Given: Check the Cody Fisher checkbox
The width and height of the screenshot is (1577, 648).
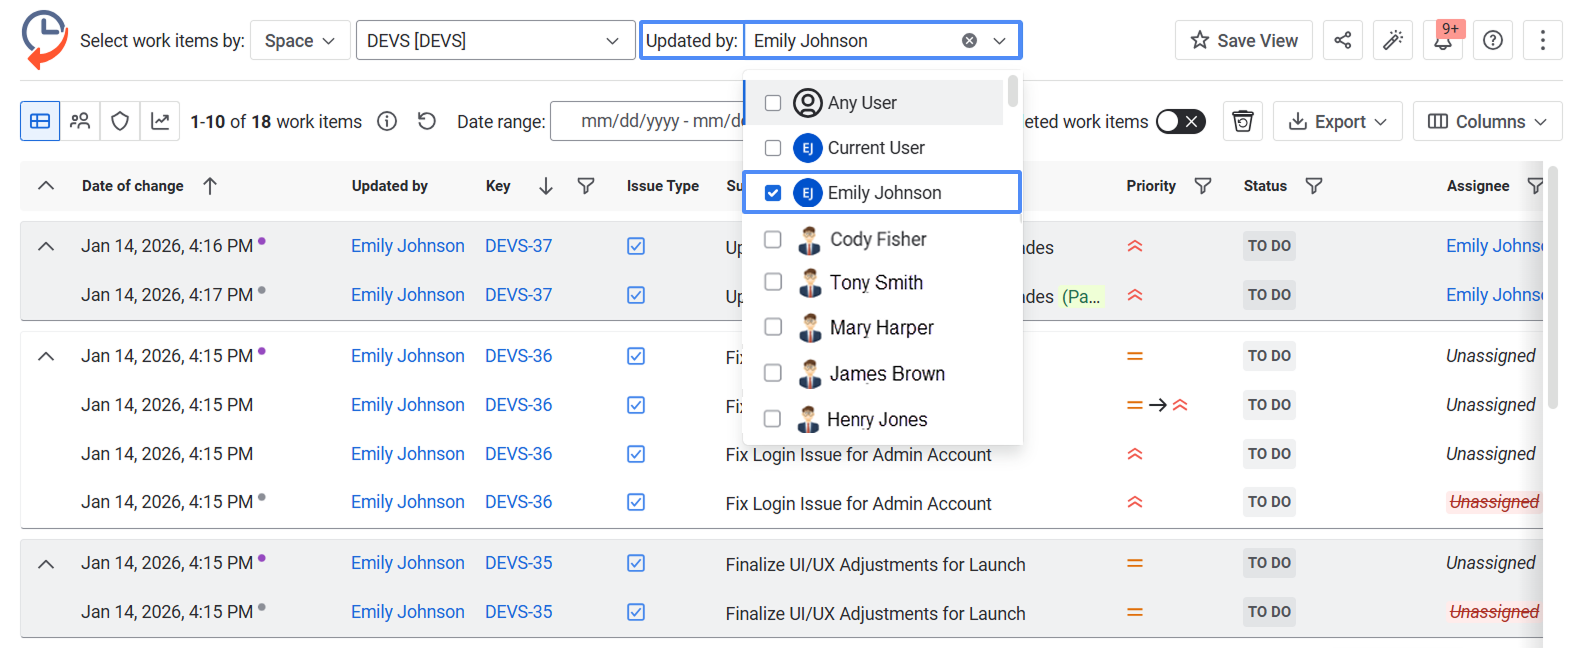Looking at the screenshot, I should 773,240.
